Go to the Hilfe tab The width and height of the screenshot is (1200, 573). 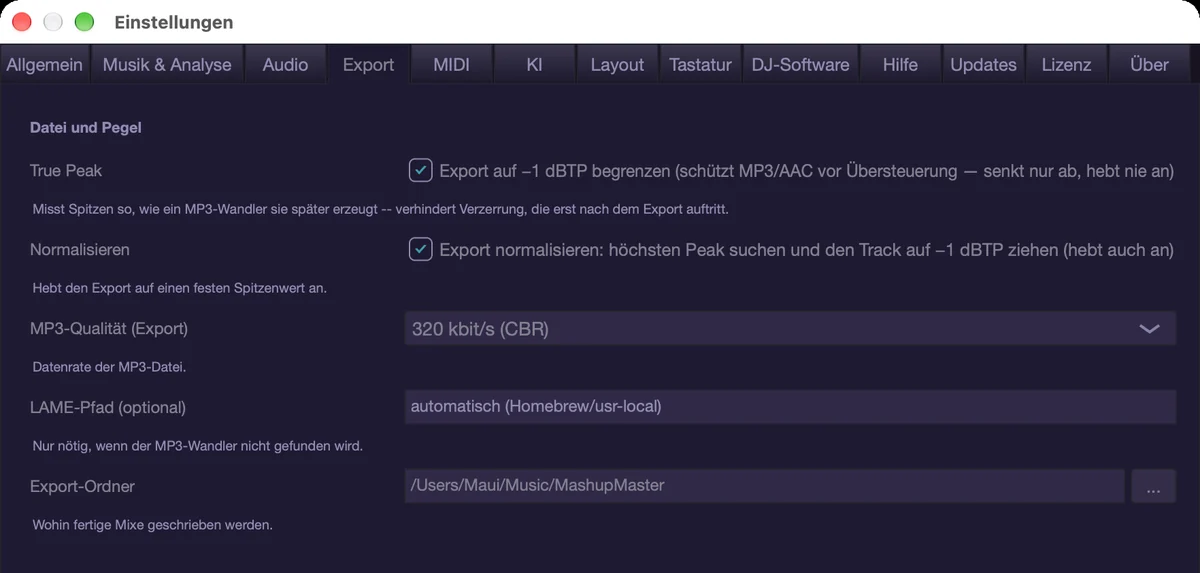pos(900,64)
